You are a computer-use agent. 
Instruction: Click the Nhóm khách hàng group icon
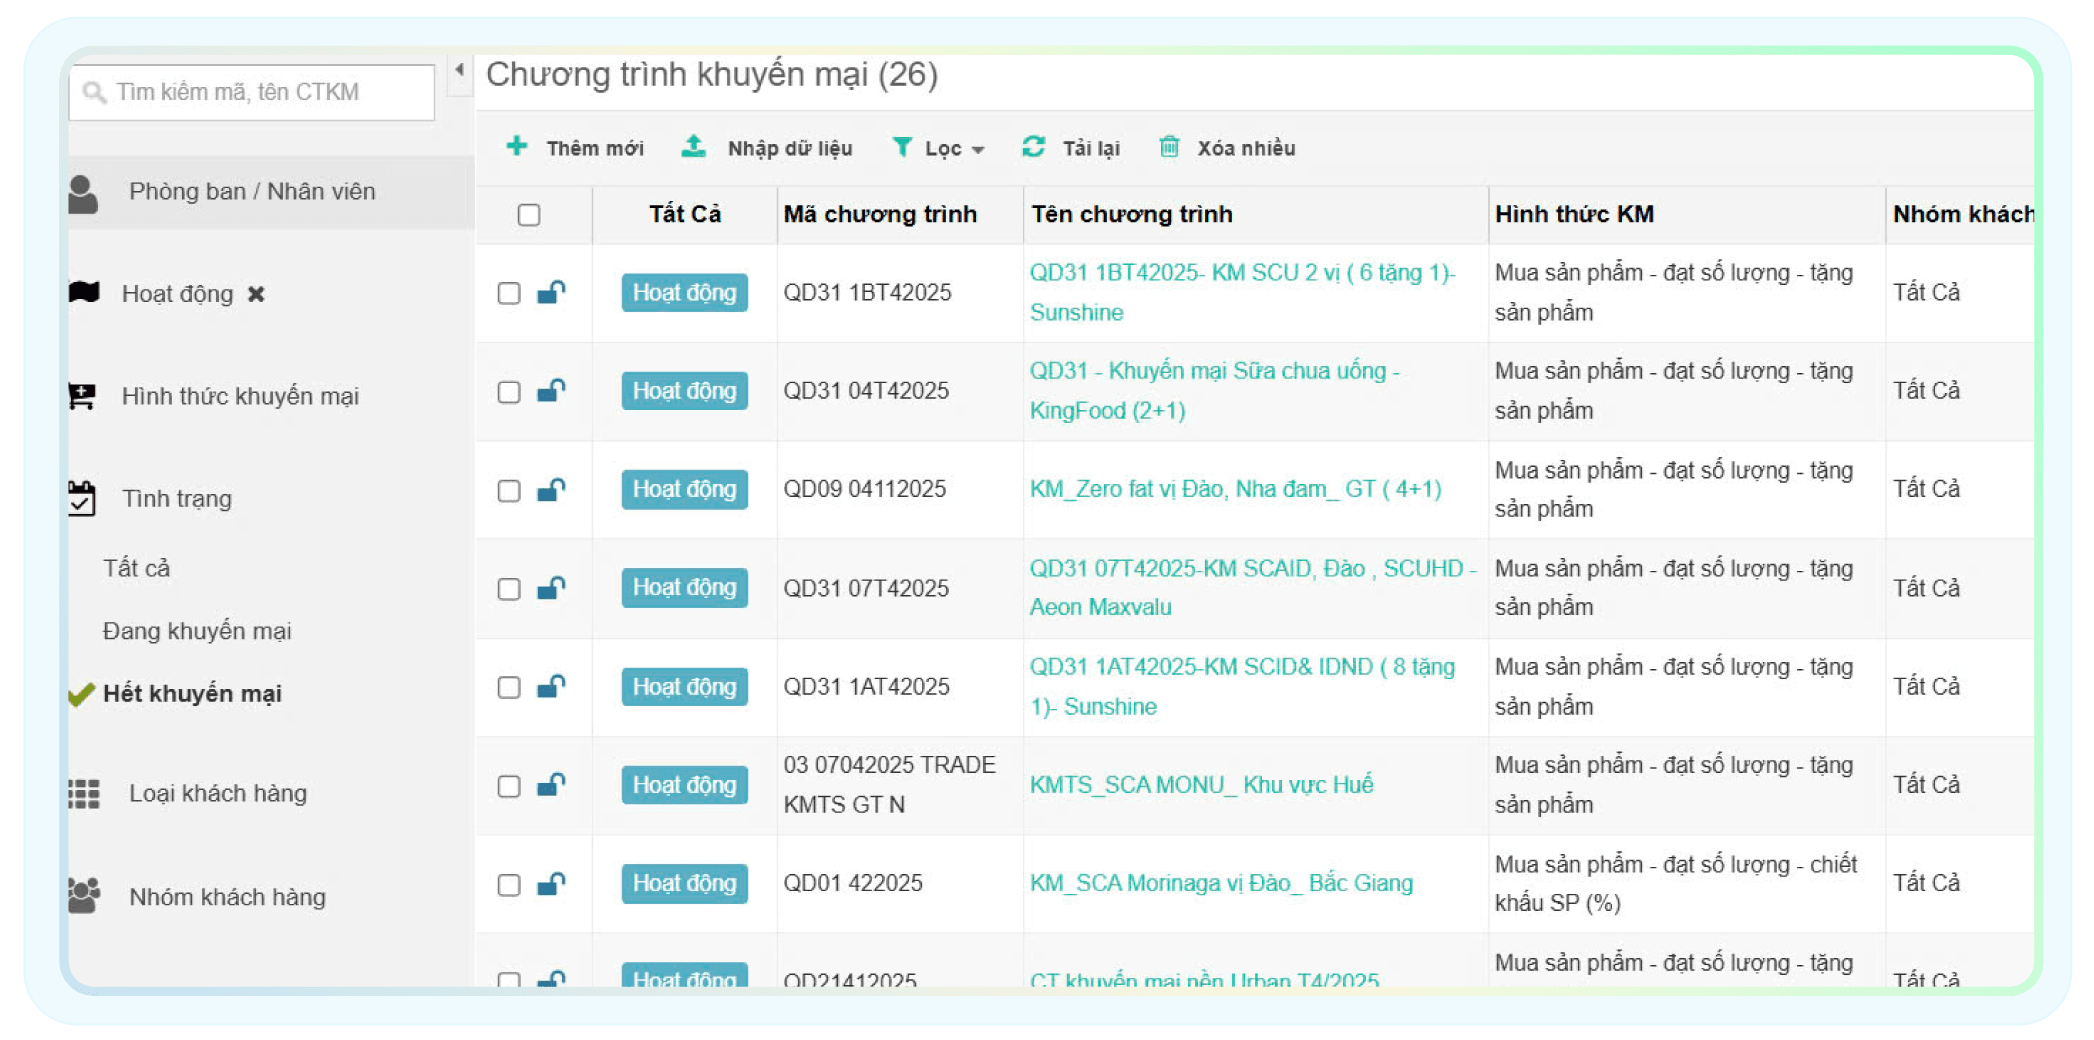pos(84,895)
